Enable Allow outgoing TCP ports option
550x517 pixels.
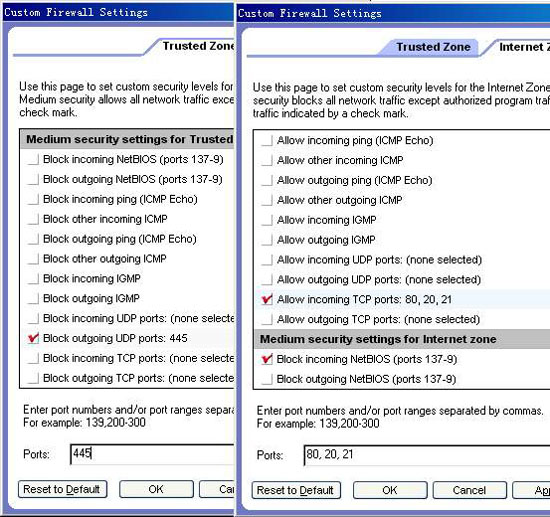point(267,320)
